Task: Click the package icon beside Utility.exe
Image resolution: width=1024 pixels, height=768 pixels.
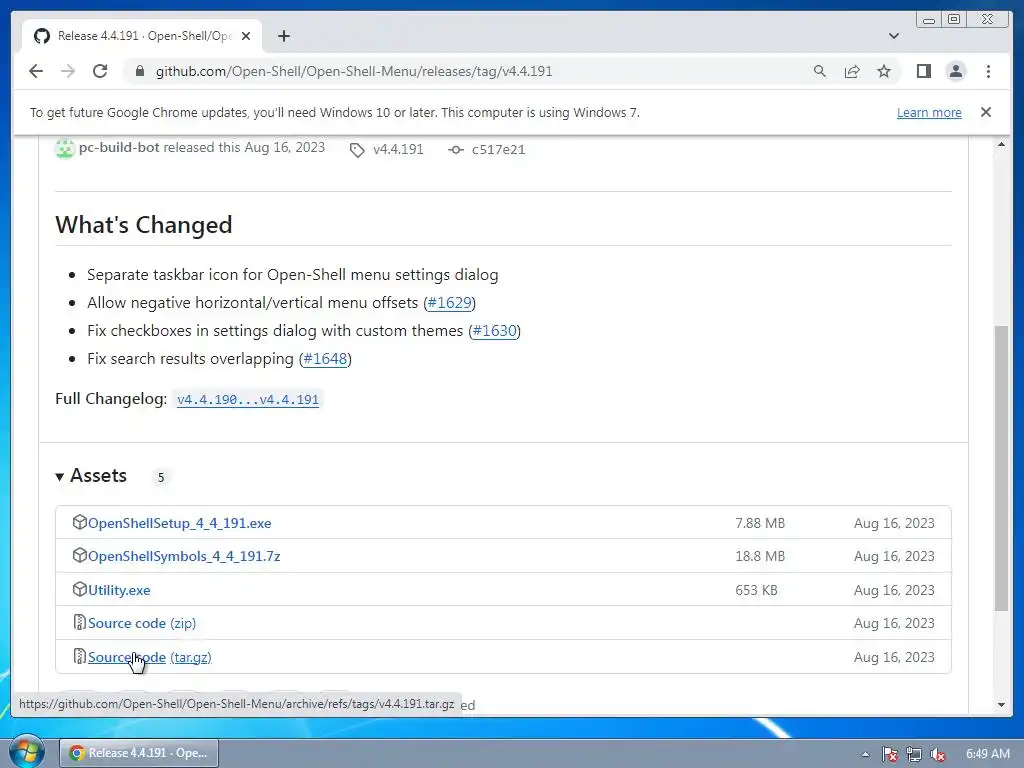Action: (x=80, y=590)
